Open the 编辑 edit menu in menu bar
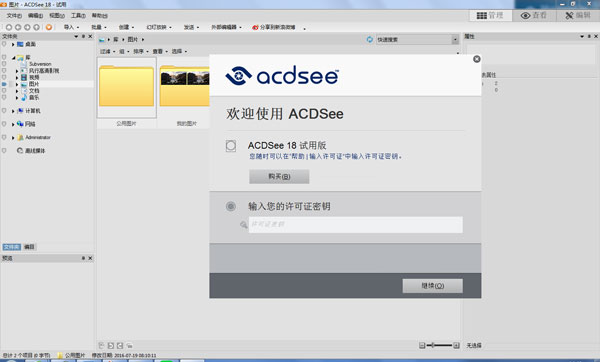Viewport: 600px width, 362px height. click(36, 16)
